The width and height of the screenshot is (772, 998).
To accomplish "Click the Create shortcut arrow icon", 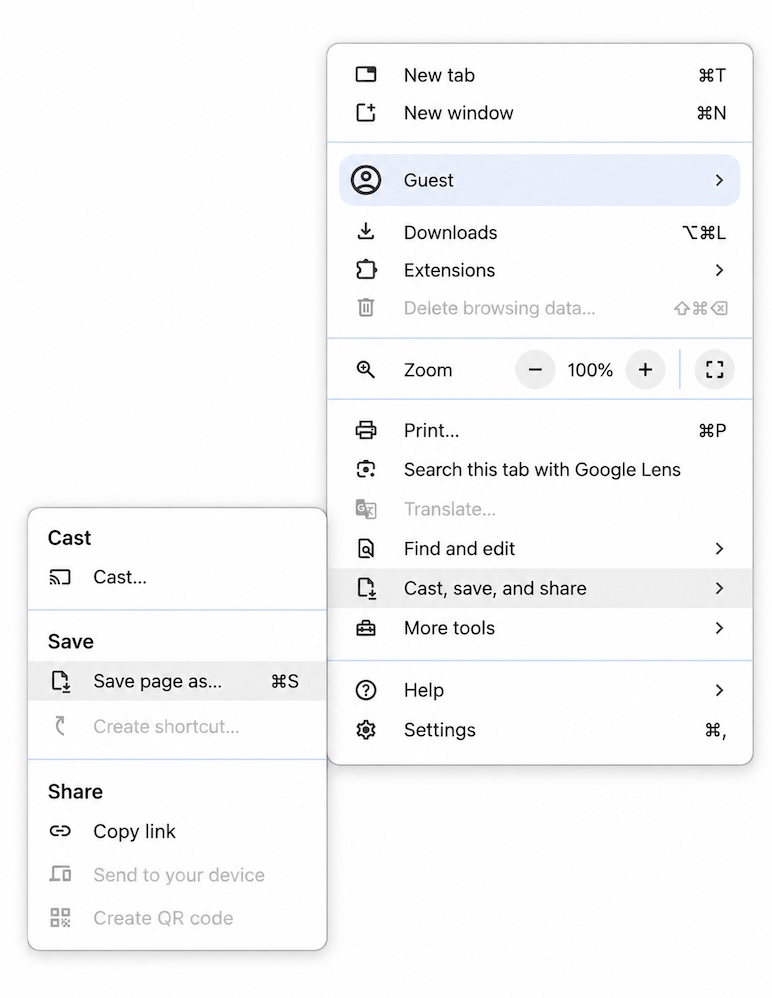I will point(60,726).
